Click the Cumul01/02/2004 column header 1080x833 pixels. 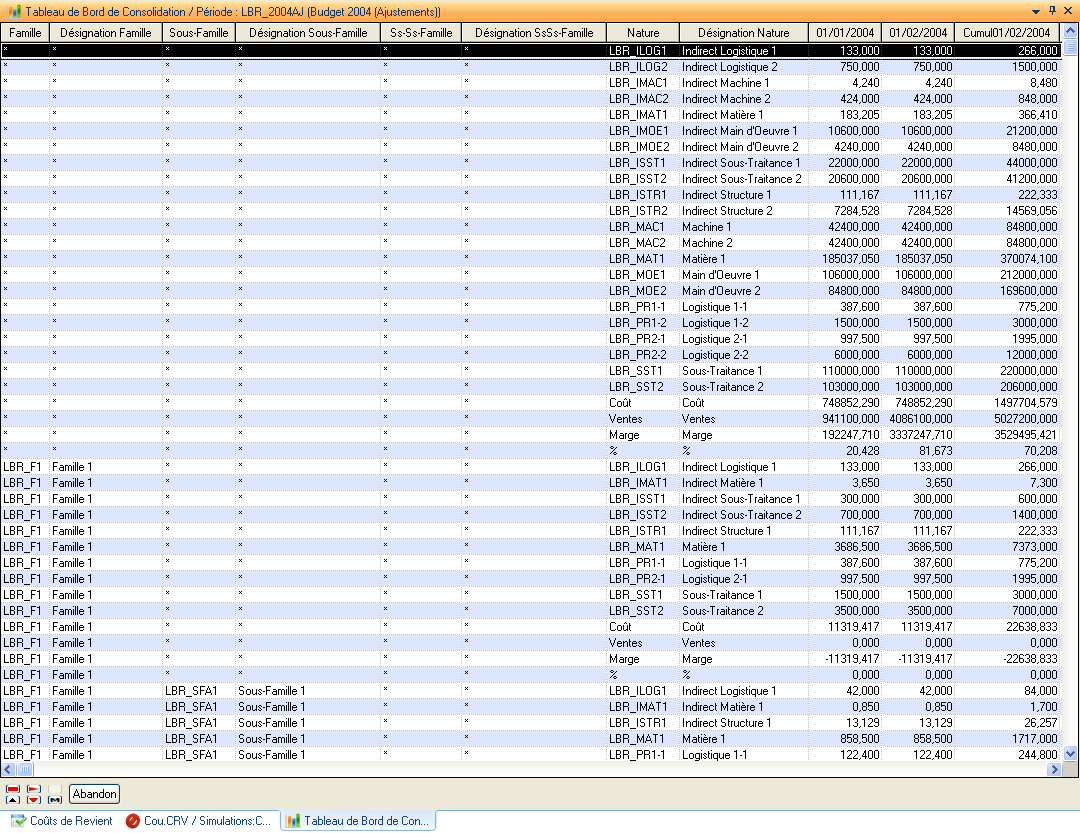coord(1006,33)
